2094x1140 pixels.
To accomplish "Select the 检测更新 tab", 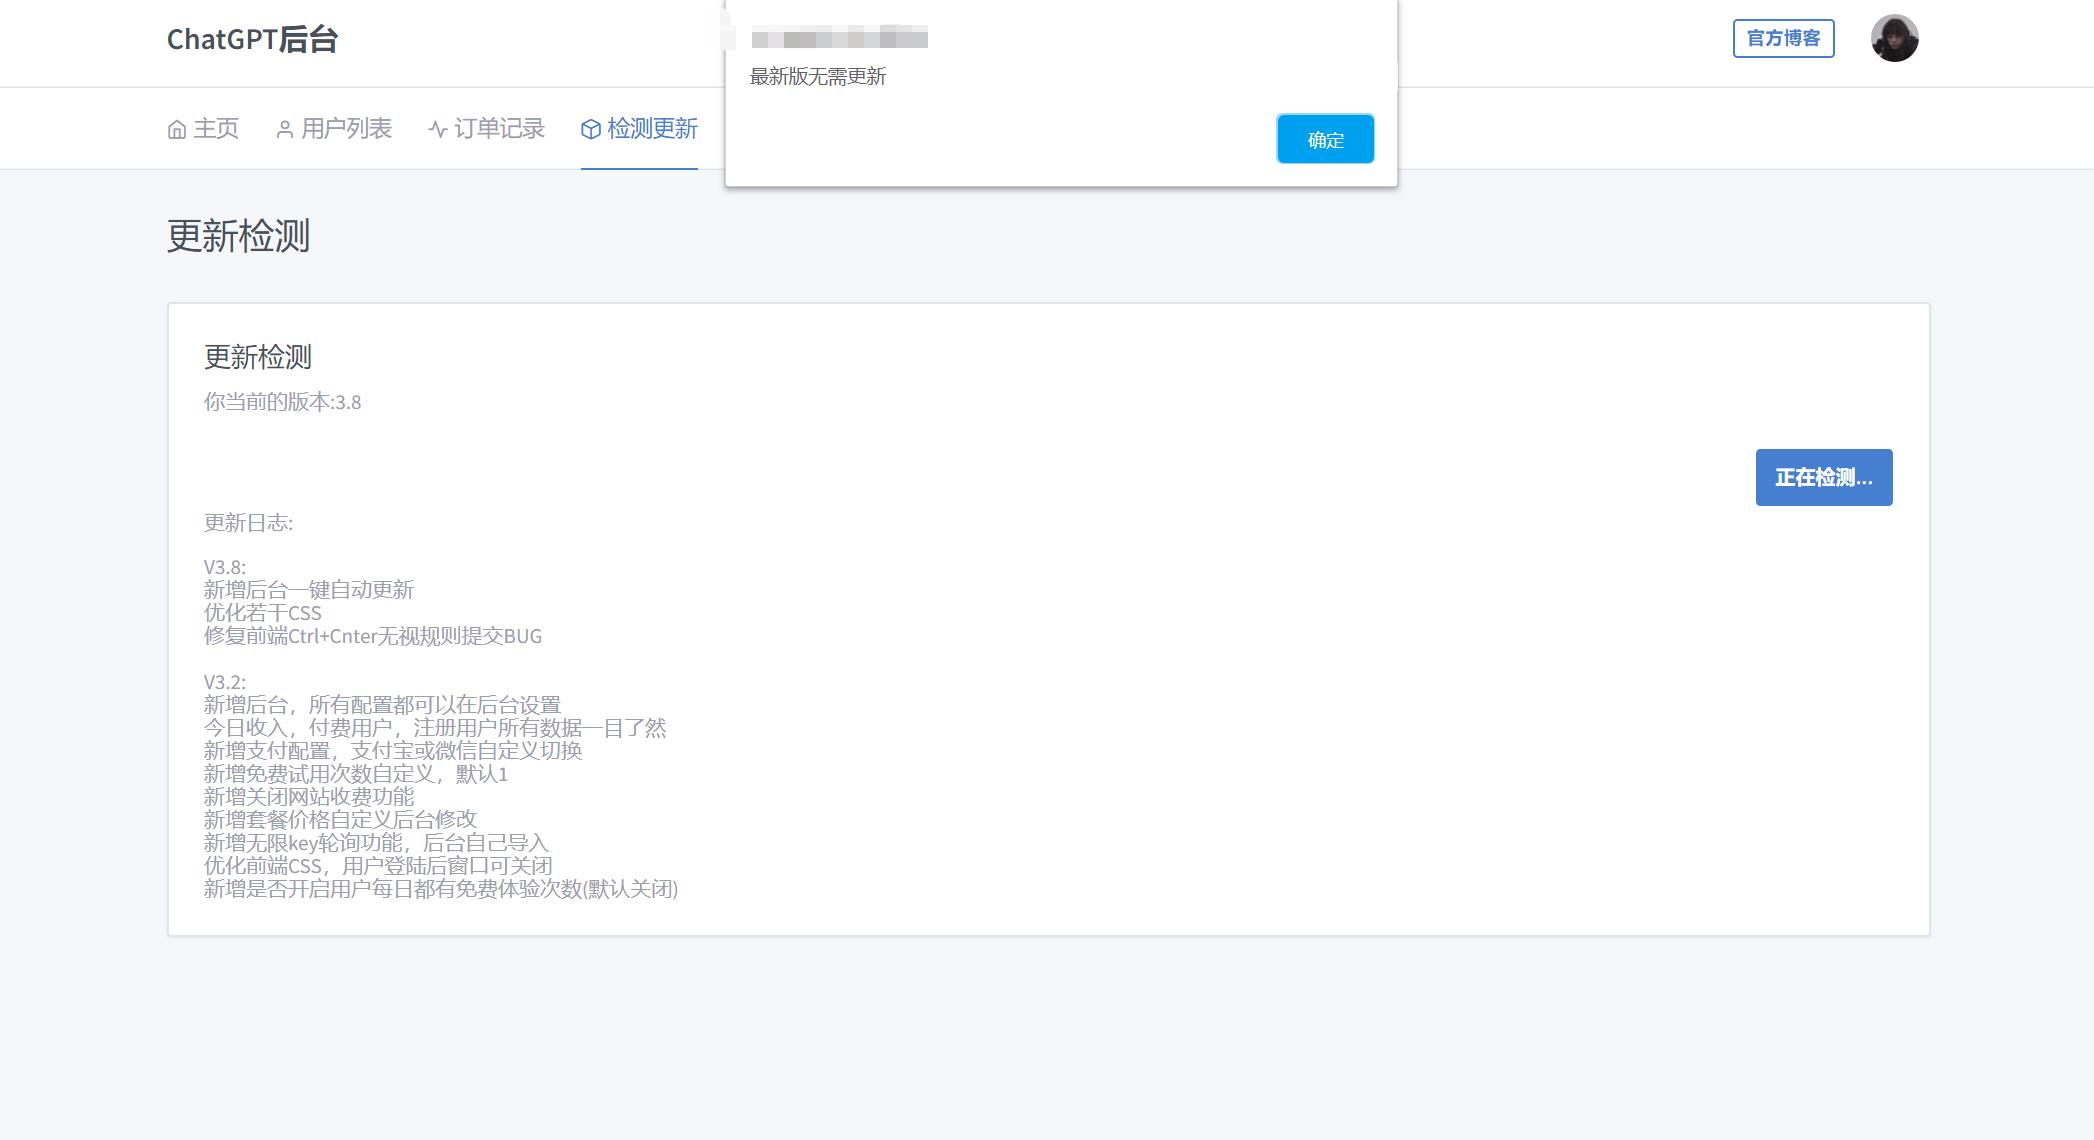I will coord(639,129).
